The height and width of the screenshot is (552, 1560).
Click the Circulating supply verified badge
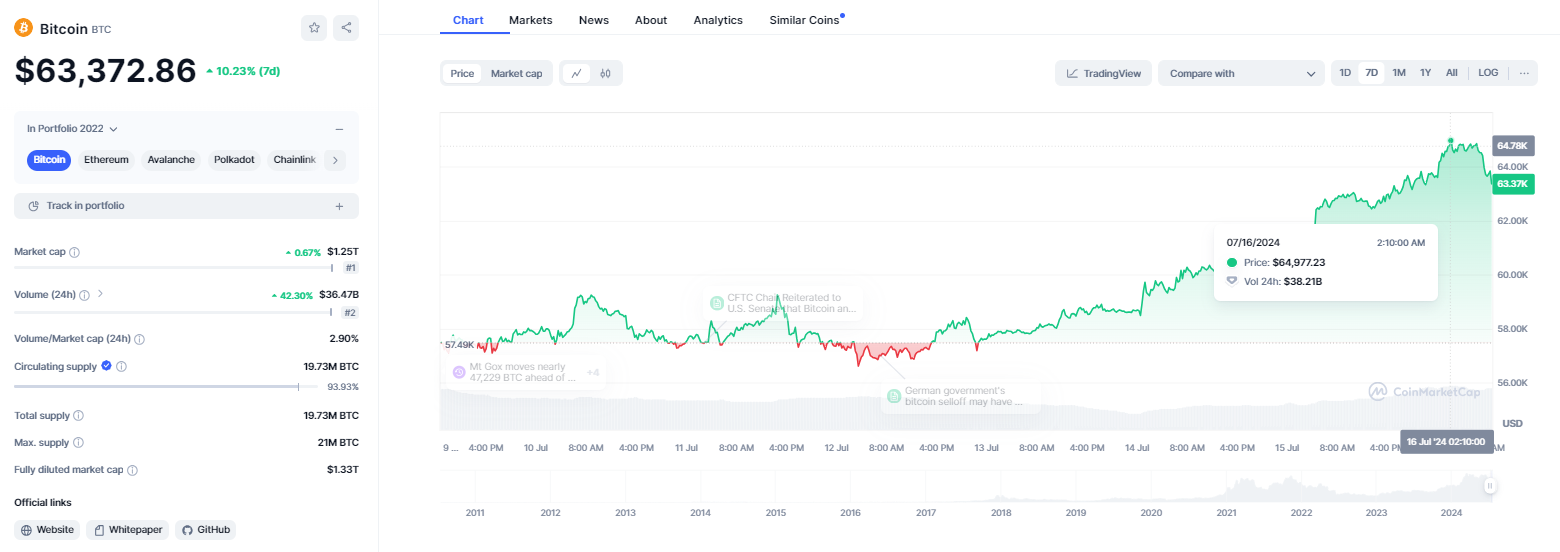(106, 366)
